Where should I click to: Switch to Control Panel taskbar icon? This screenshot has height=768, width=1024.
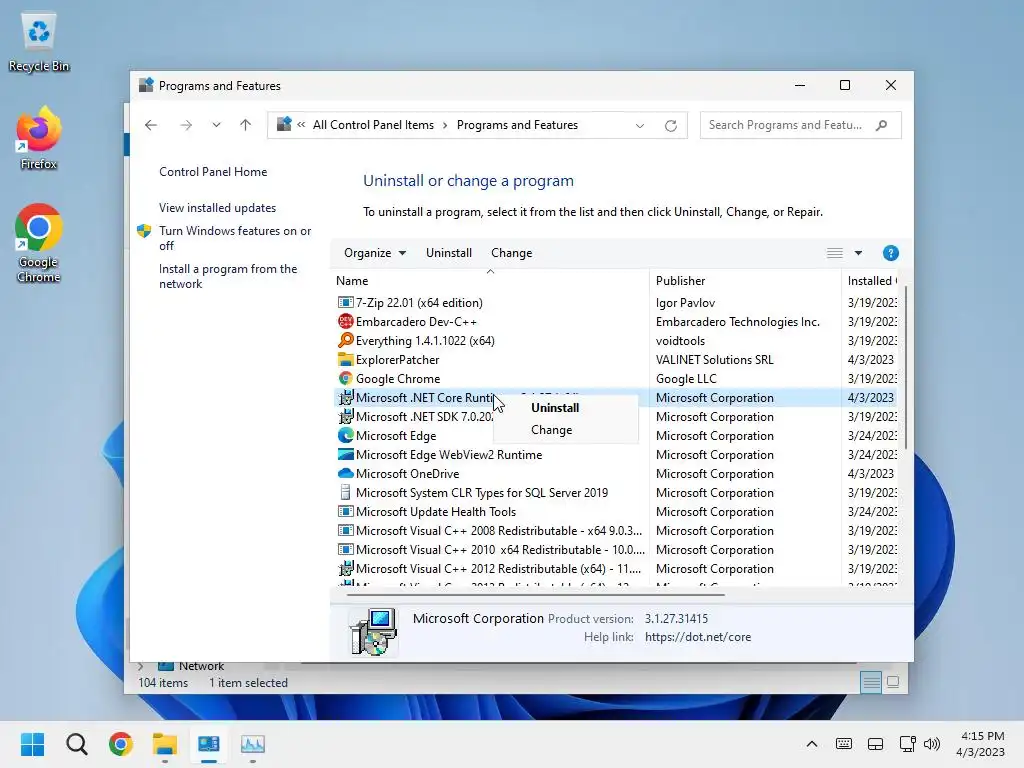pyautogui.click(x=209, y=744)
